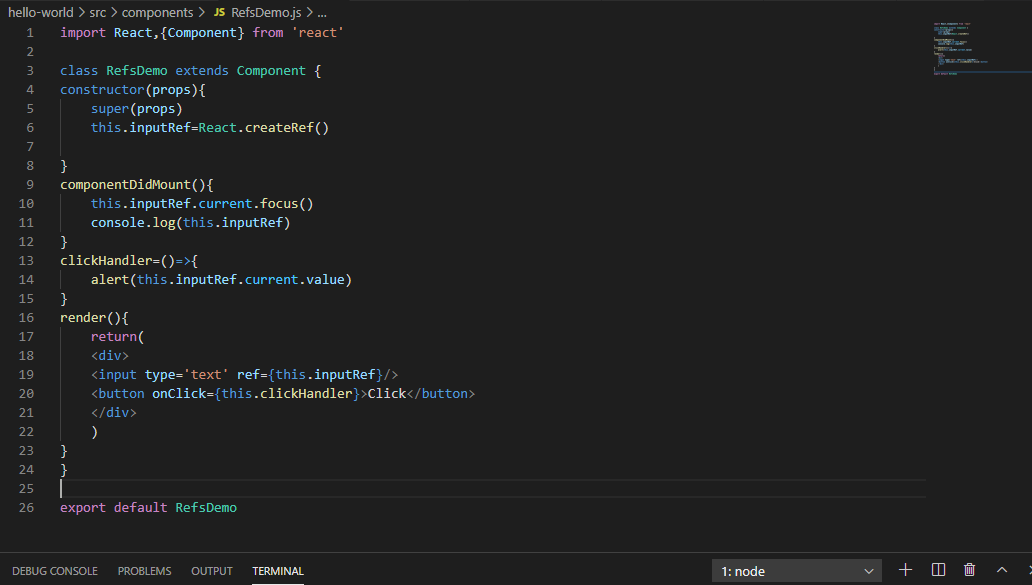Screen dimensions: 1032x585
Task: Open the breadcrumb ellipsis symbol list
Action: pos(322,13)
